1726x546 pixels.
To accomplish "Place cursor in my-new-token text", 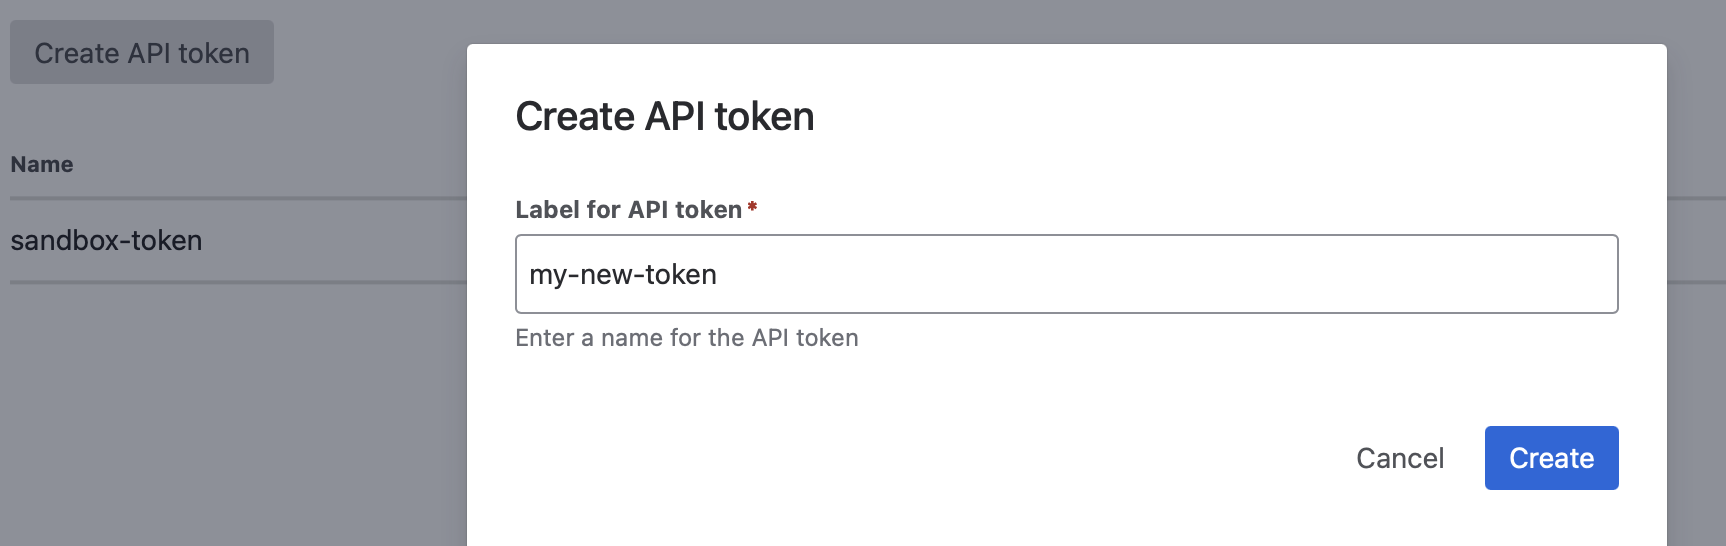I will pos(622,275).
